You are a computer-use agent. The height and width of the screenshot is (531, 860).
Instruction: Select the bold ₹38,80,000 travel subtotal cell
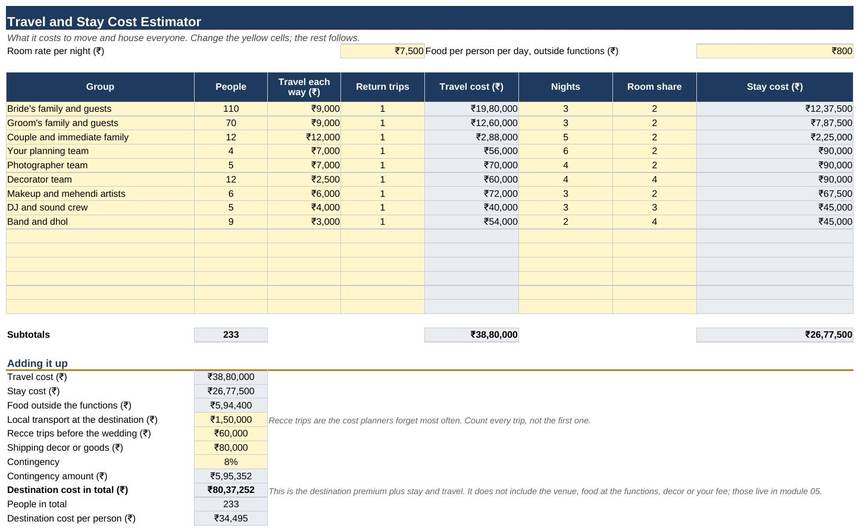tap(471, 335)
